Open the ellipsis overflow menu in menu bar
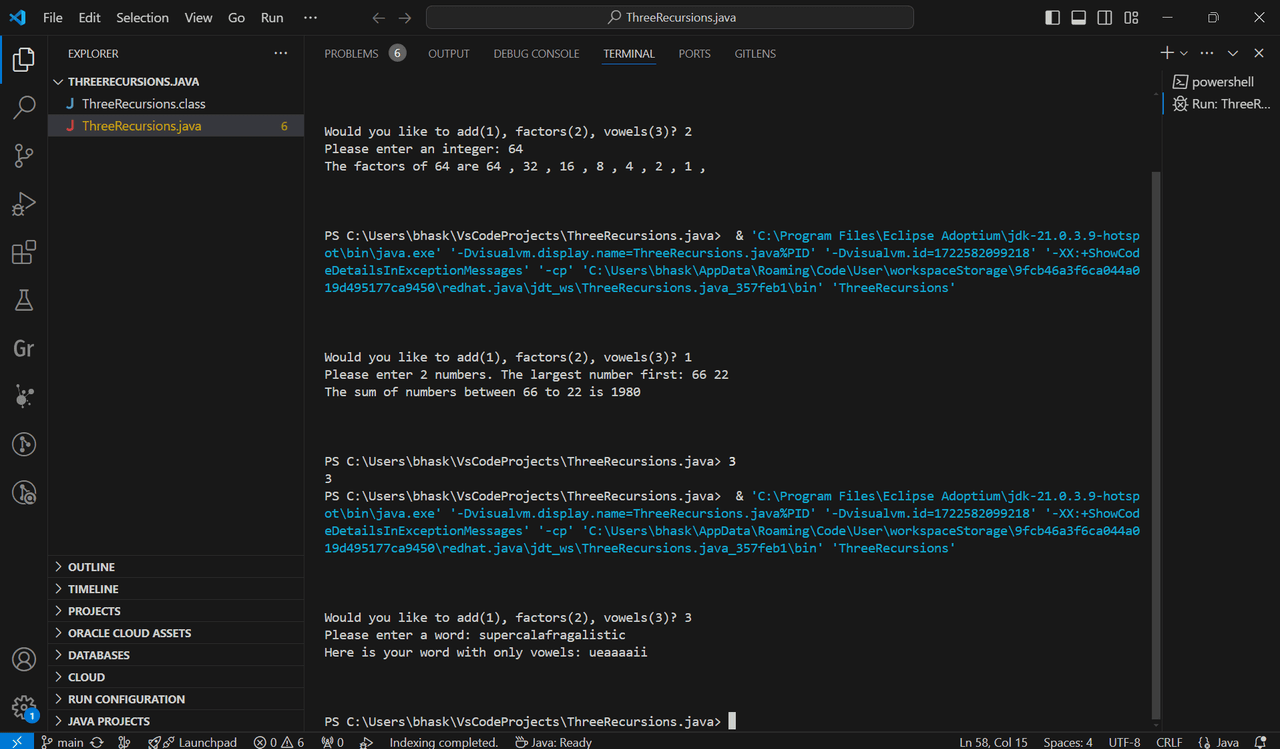 (x=310, y=18)
